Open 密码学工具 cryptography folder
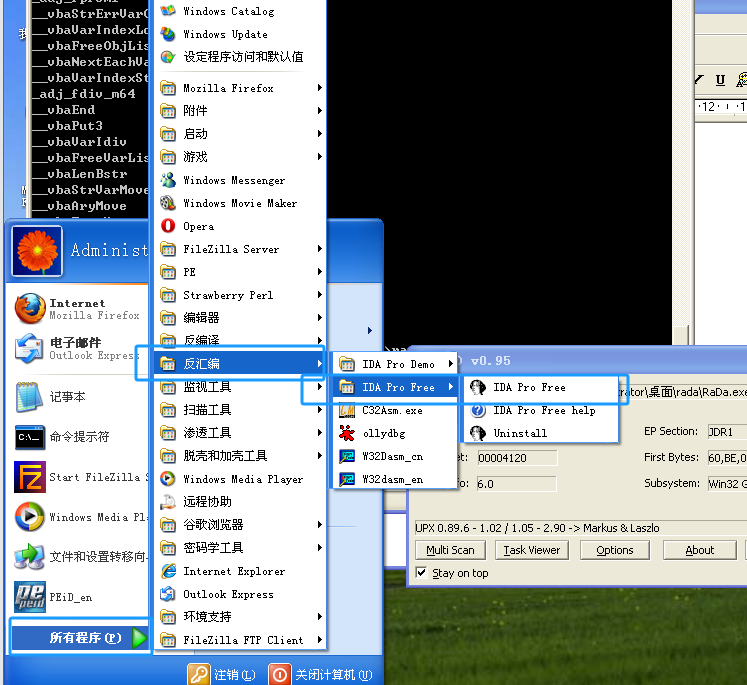 [240, 548]
